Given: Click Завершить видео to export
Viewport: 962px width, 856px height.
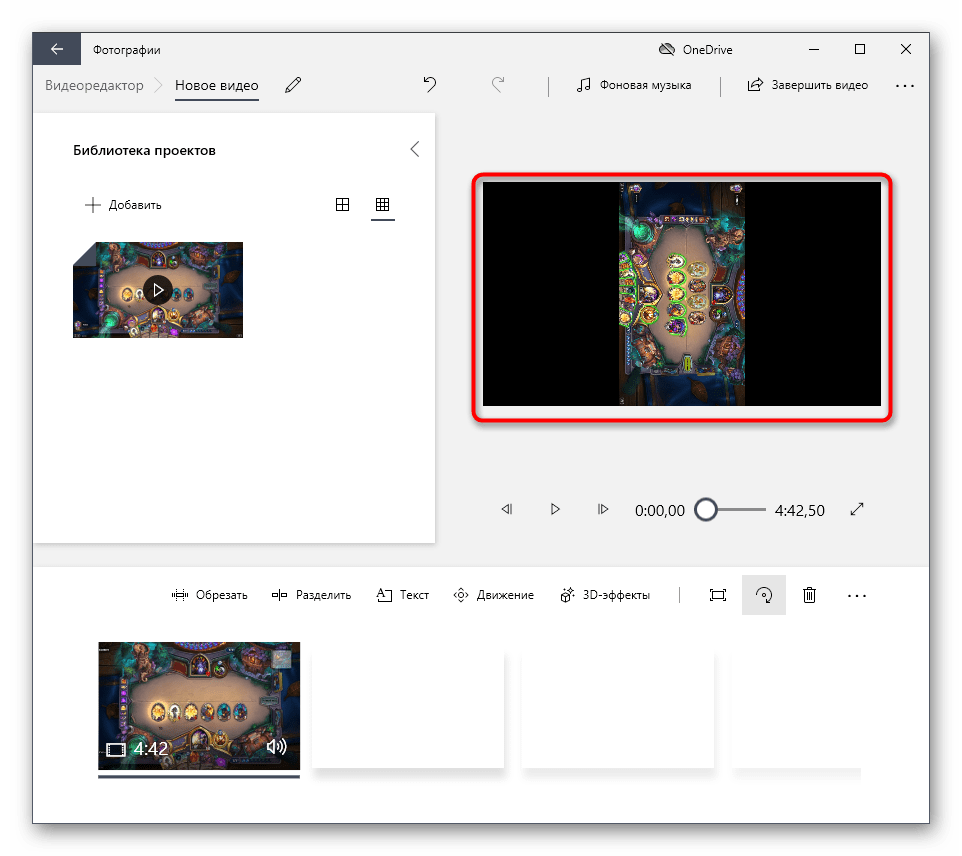Looking at the screenshot, I should [x=808, y=86].
